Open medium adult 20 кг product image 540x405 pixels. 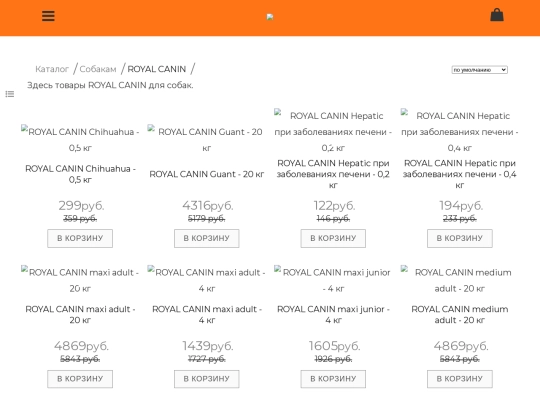(460, 280)
